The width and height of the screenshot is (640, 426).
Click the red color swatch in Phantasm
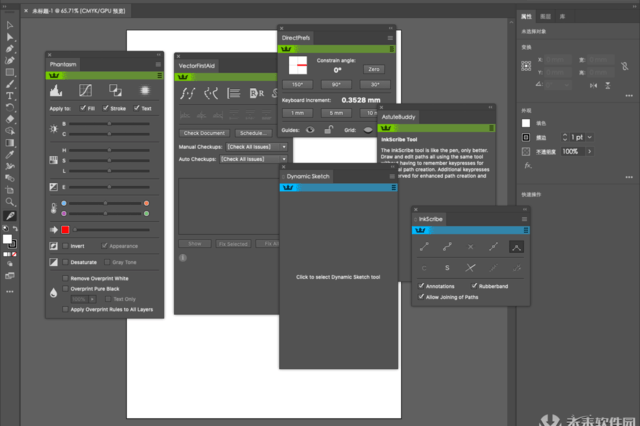point(65,230)
